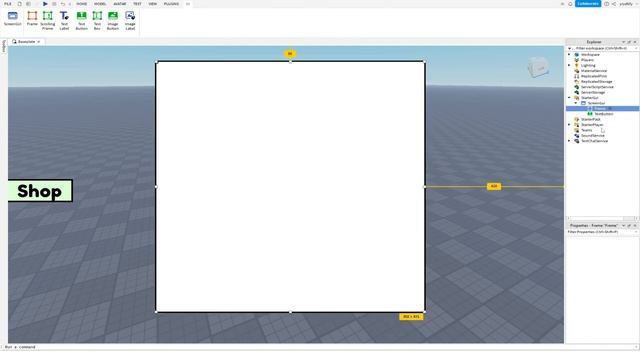The height and width of the screenshot is (360, 640).
Task: Click the Frame's top-middle resize handle
Action: point(290,62)
